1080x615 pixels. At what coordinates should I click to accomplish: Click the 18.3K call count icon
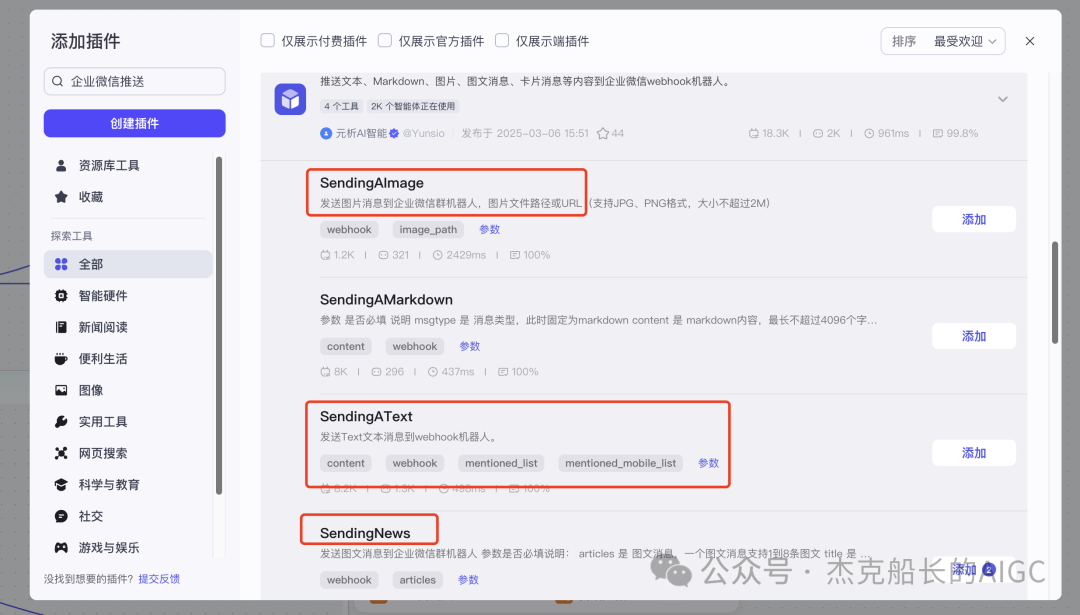pyautogui.click(x=754, y=133)
